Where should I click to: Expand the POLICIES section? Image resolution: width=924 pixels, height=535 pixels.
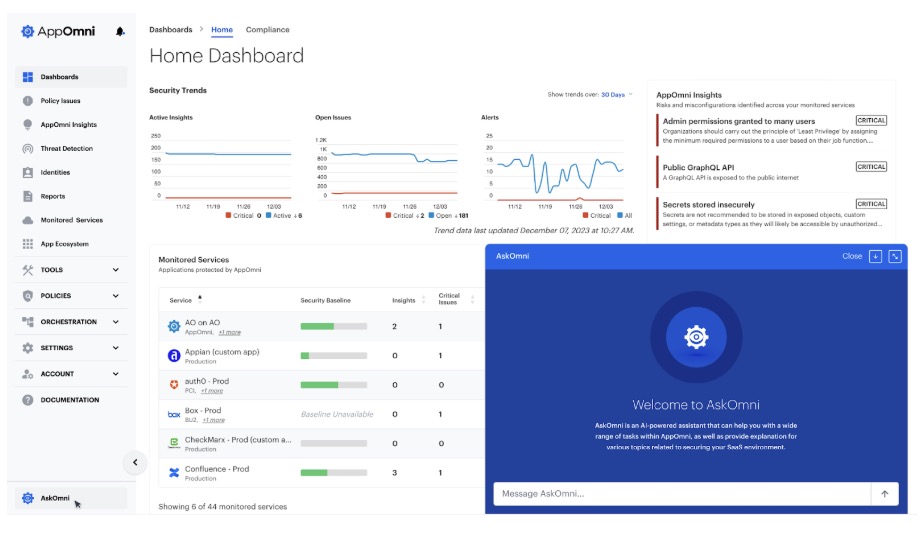(70, 296)
